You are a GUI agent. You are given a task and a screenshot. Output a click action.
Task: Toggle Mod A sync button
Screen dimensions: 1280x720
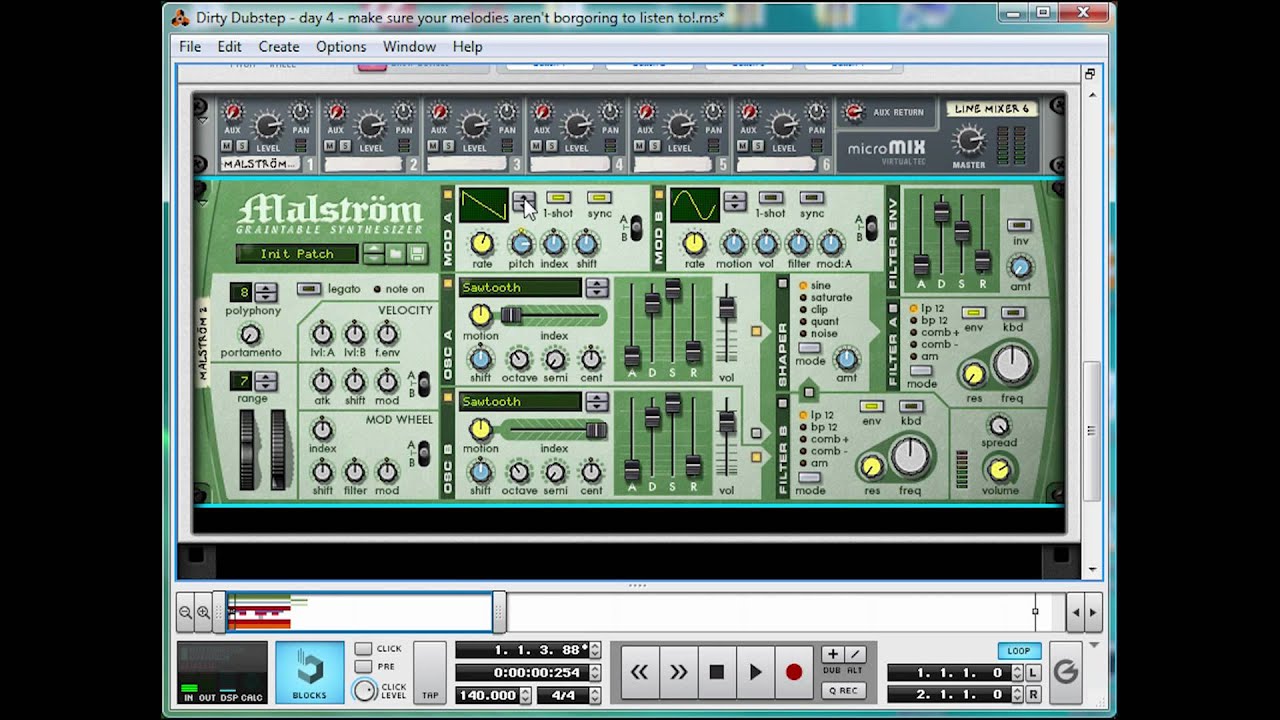coord(599,198)
